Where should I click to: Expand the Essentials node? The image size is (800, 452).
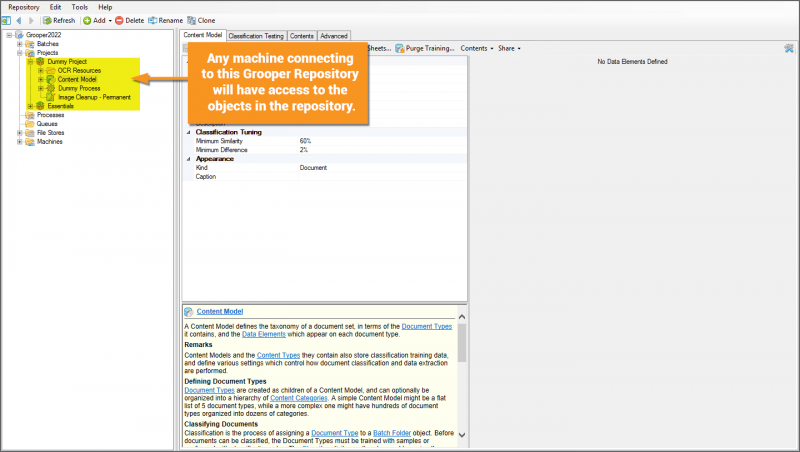click(x=31, y=106)
